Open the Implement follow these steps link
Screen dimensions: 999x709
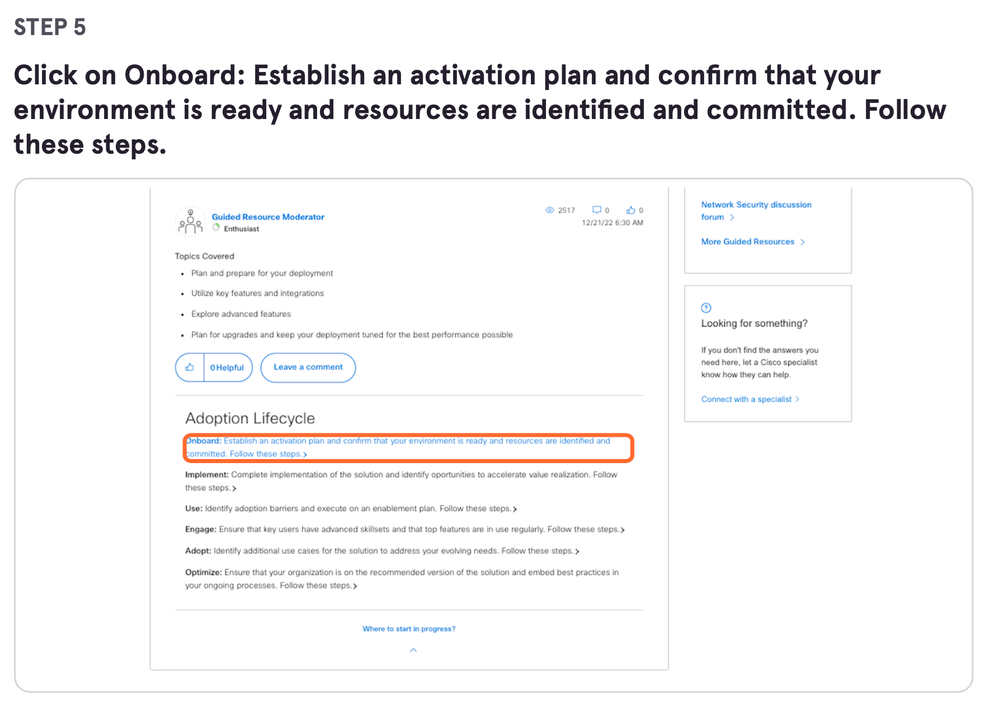[401, 481]
